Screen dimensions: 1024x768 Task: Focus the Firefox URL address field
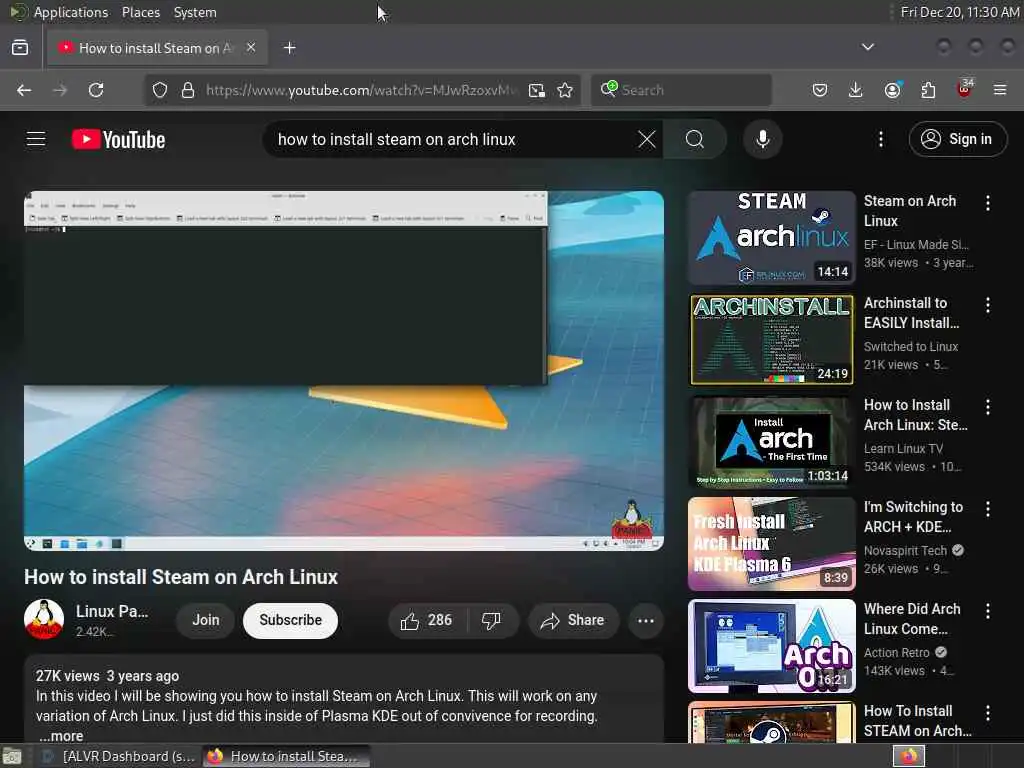click(360, 90)
